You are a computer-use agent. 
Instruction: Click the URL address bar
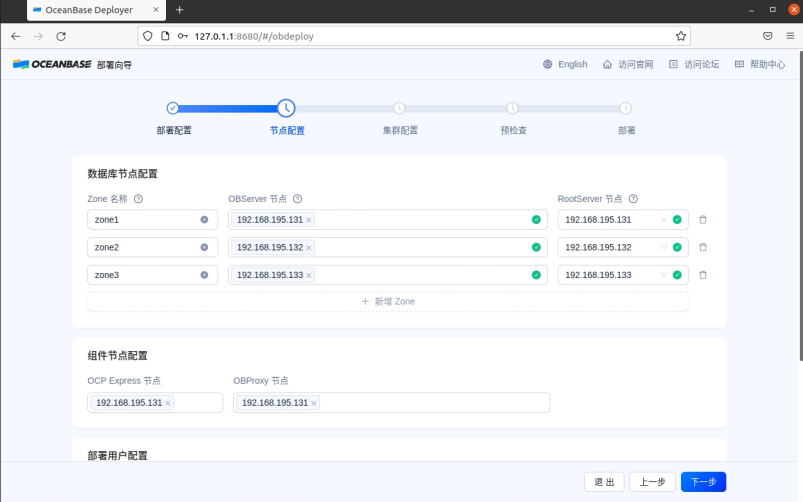(414, 36)
